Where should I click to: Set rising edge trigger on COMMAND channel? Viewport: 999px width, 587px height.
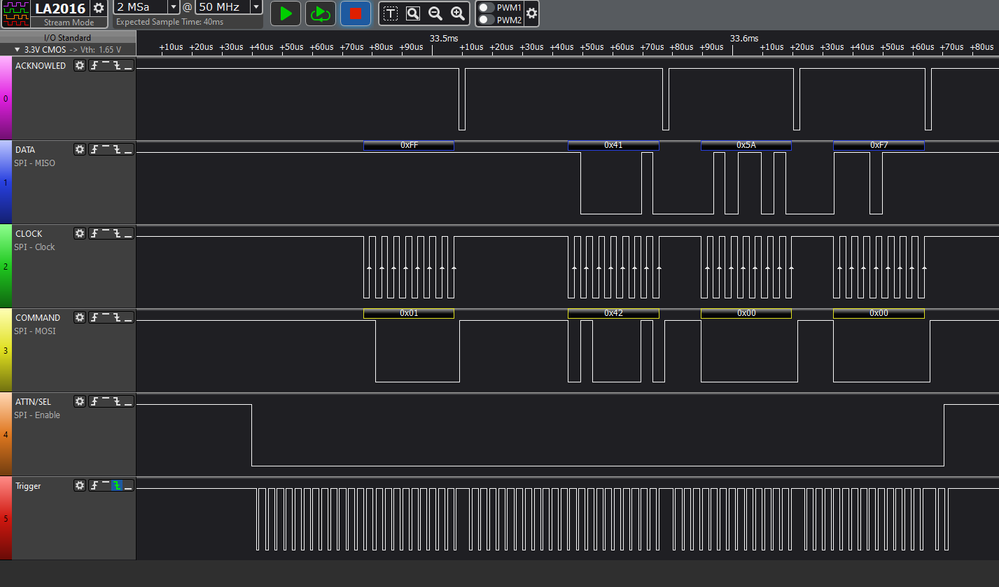94,317
